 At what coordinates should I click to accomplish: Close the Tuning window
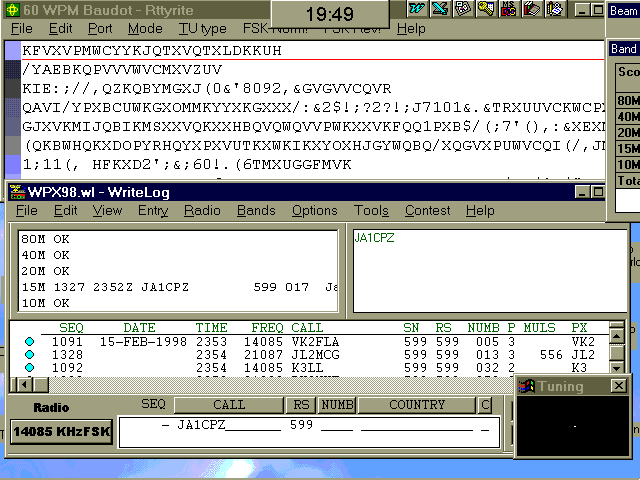pos(619,386)
